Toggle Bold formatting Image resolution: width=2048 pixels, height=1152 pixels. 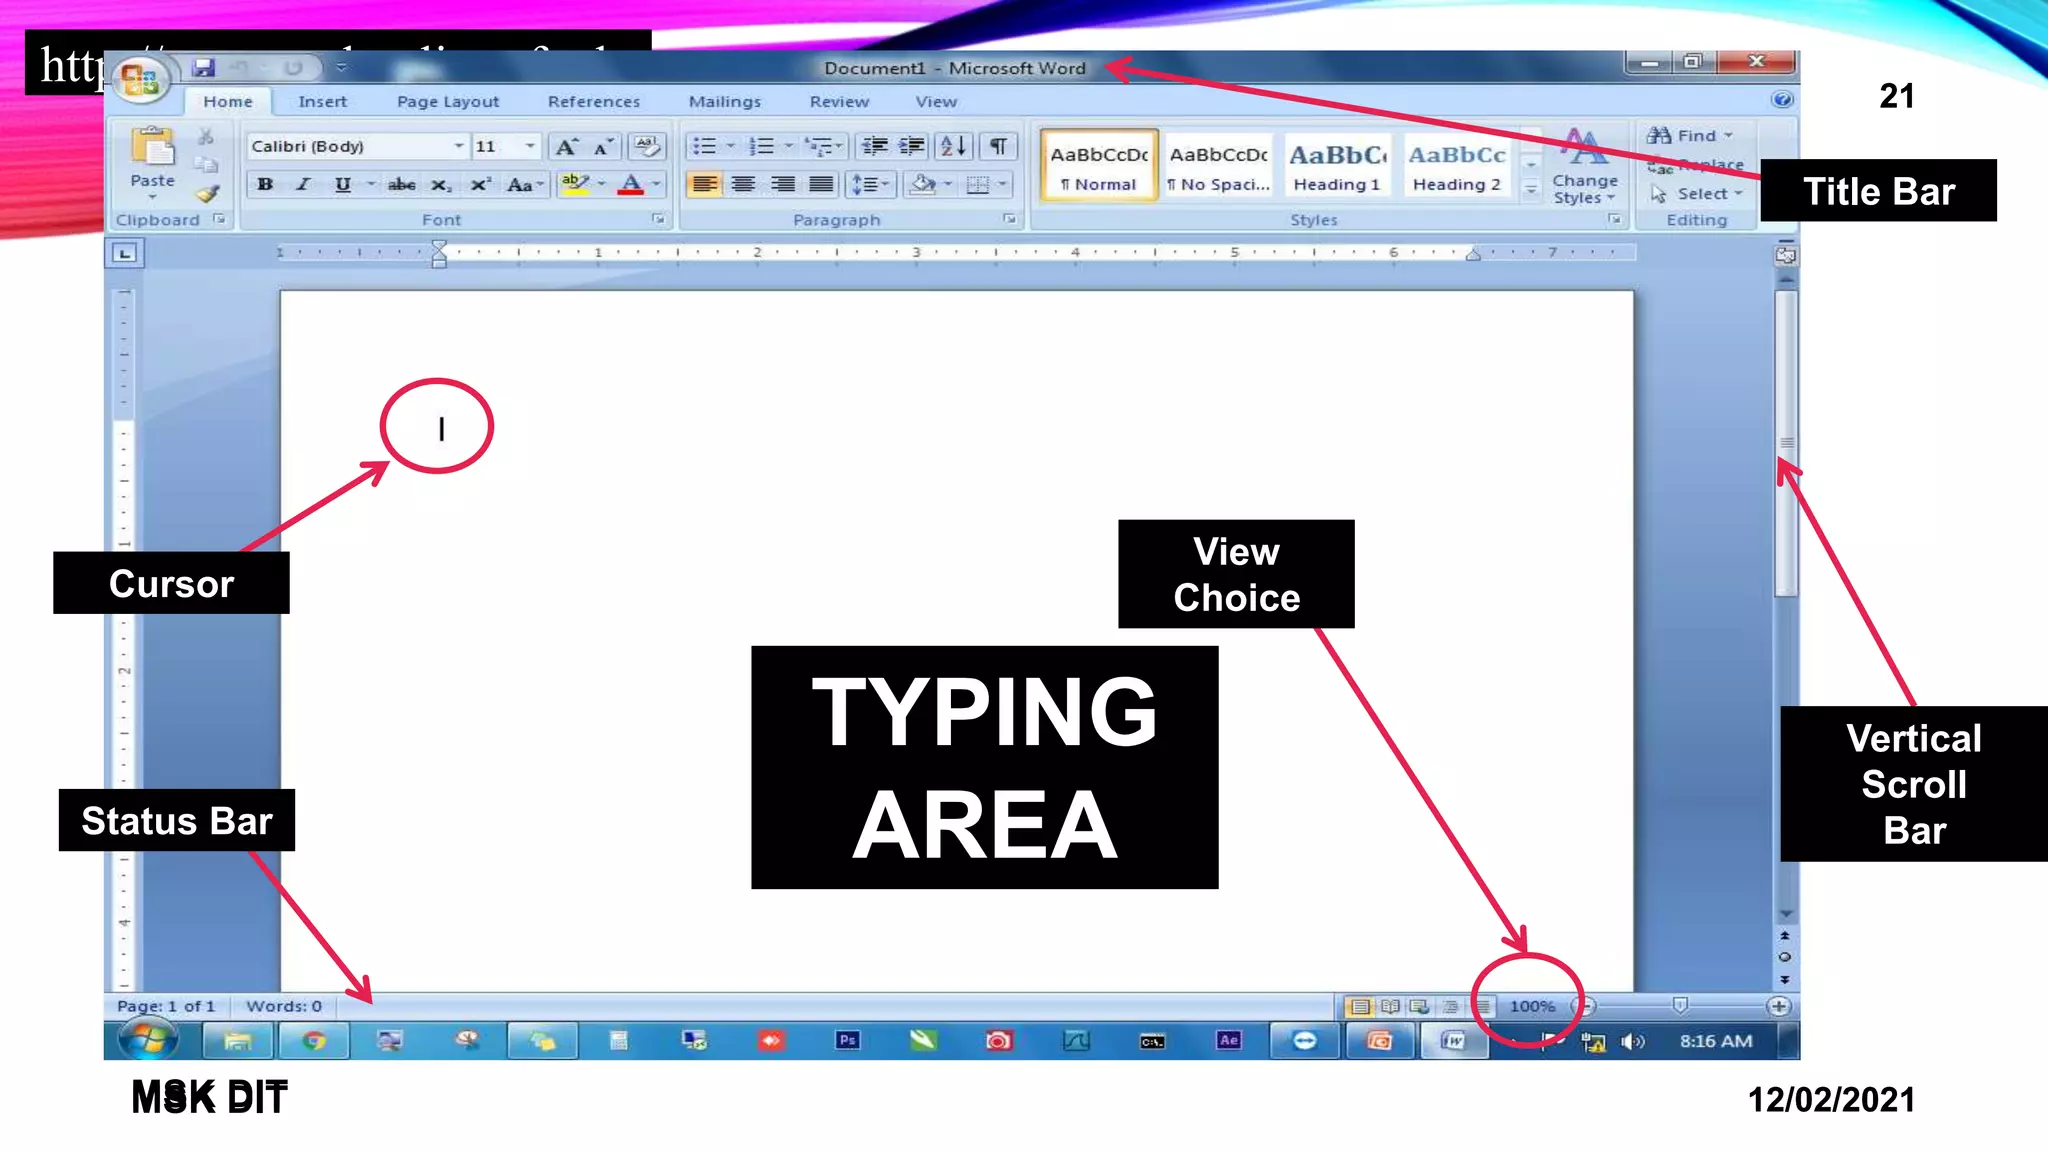[265, 184]
